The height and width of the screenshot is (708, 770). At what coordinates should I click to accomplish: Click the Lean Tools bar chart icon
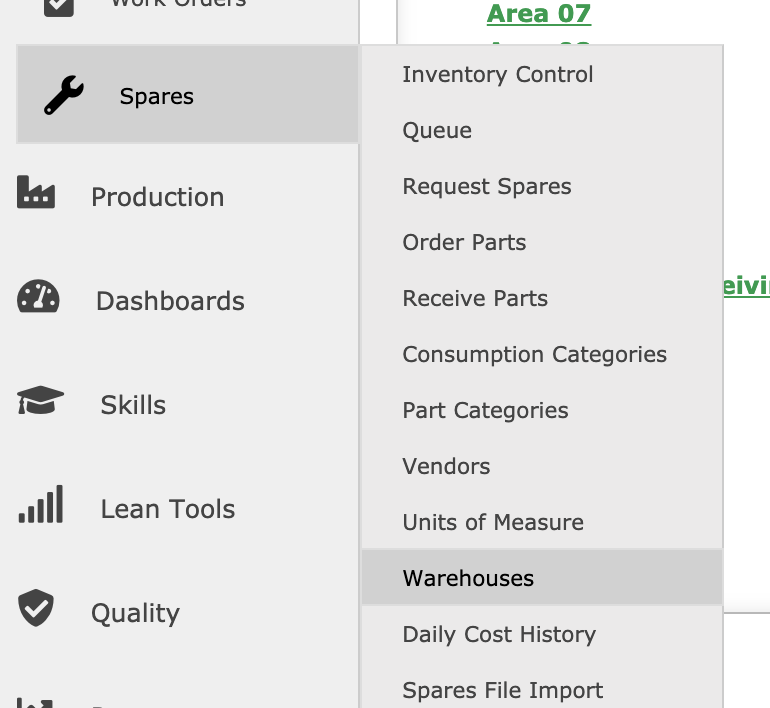point(41,504)
